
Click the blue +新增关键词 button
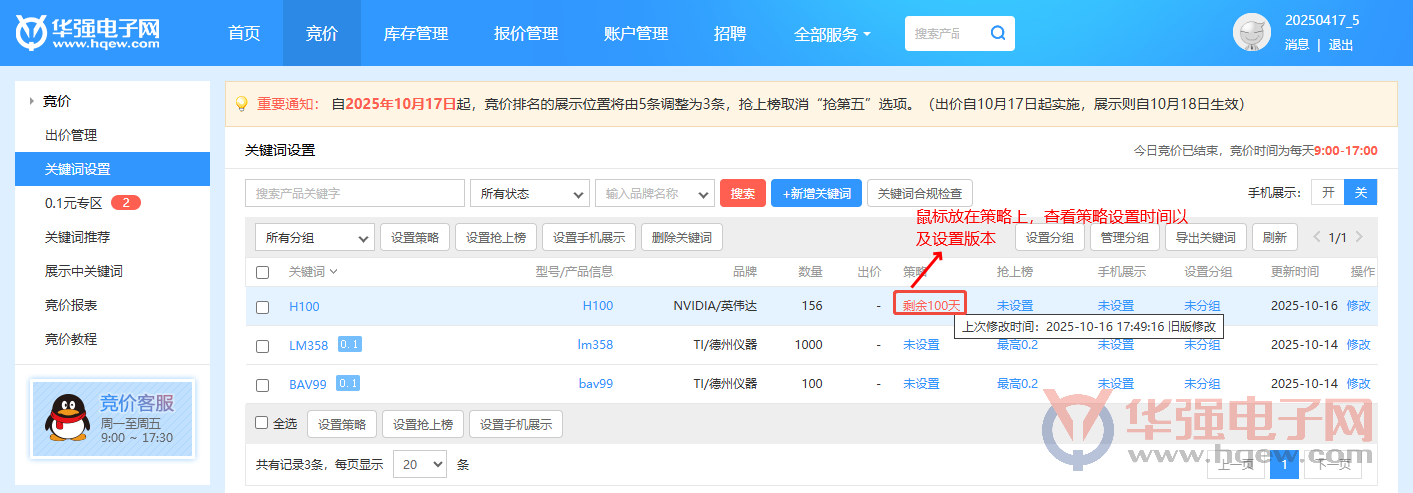(816, 193)
